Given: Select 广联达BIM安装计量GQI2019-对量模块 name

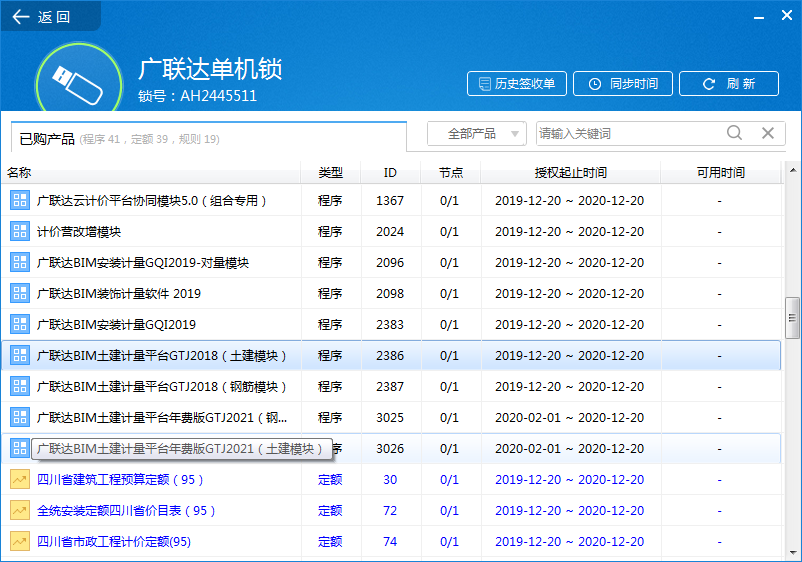Looking at the screenshot, I should pyautogui.click(x=143, y=262).
